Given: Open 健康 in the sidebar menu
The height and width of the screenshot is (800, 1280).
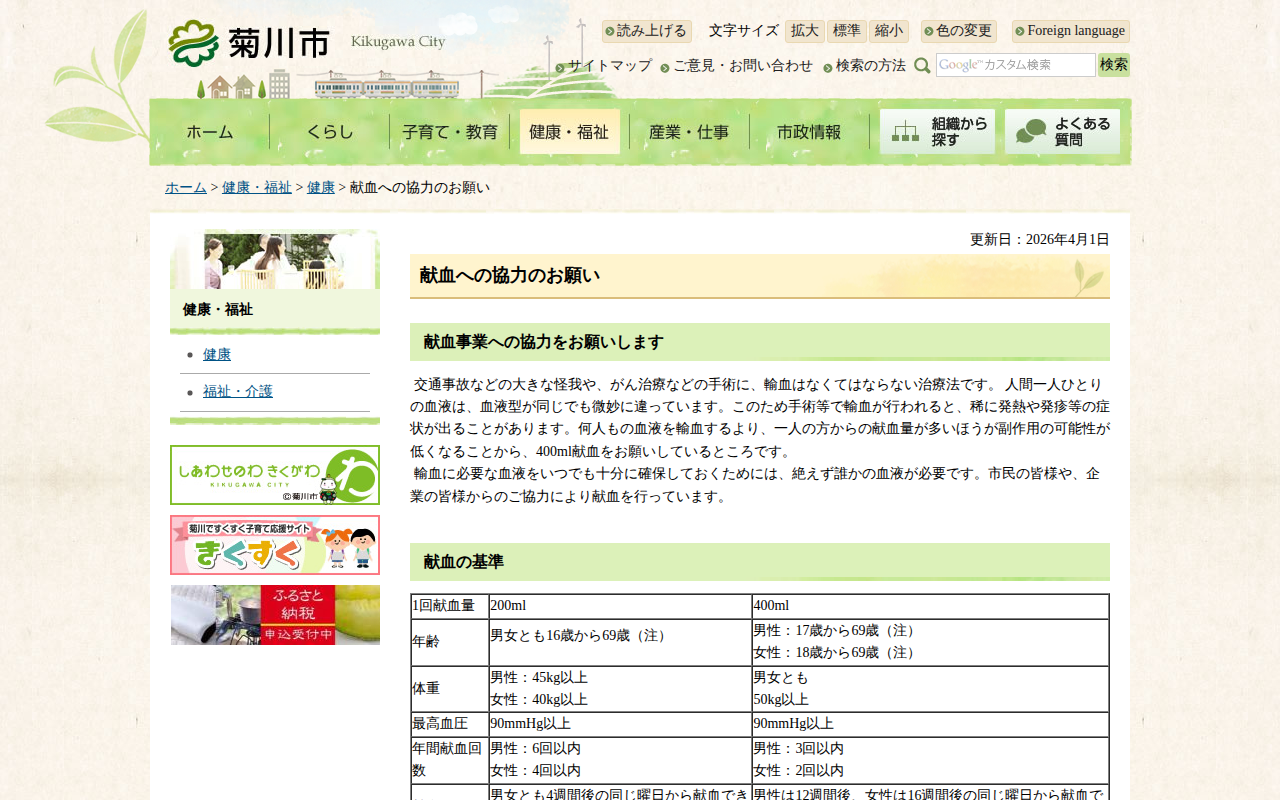Looking at the screenshot, I should click(x=217, y=355).
